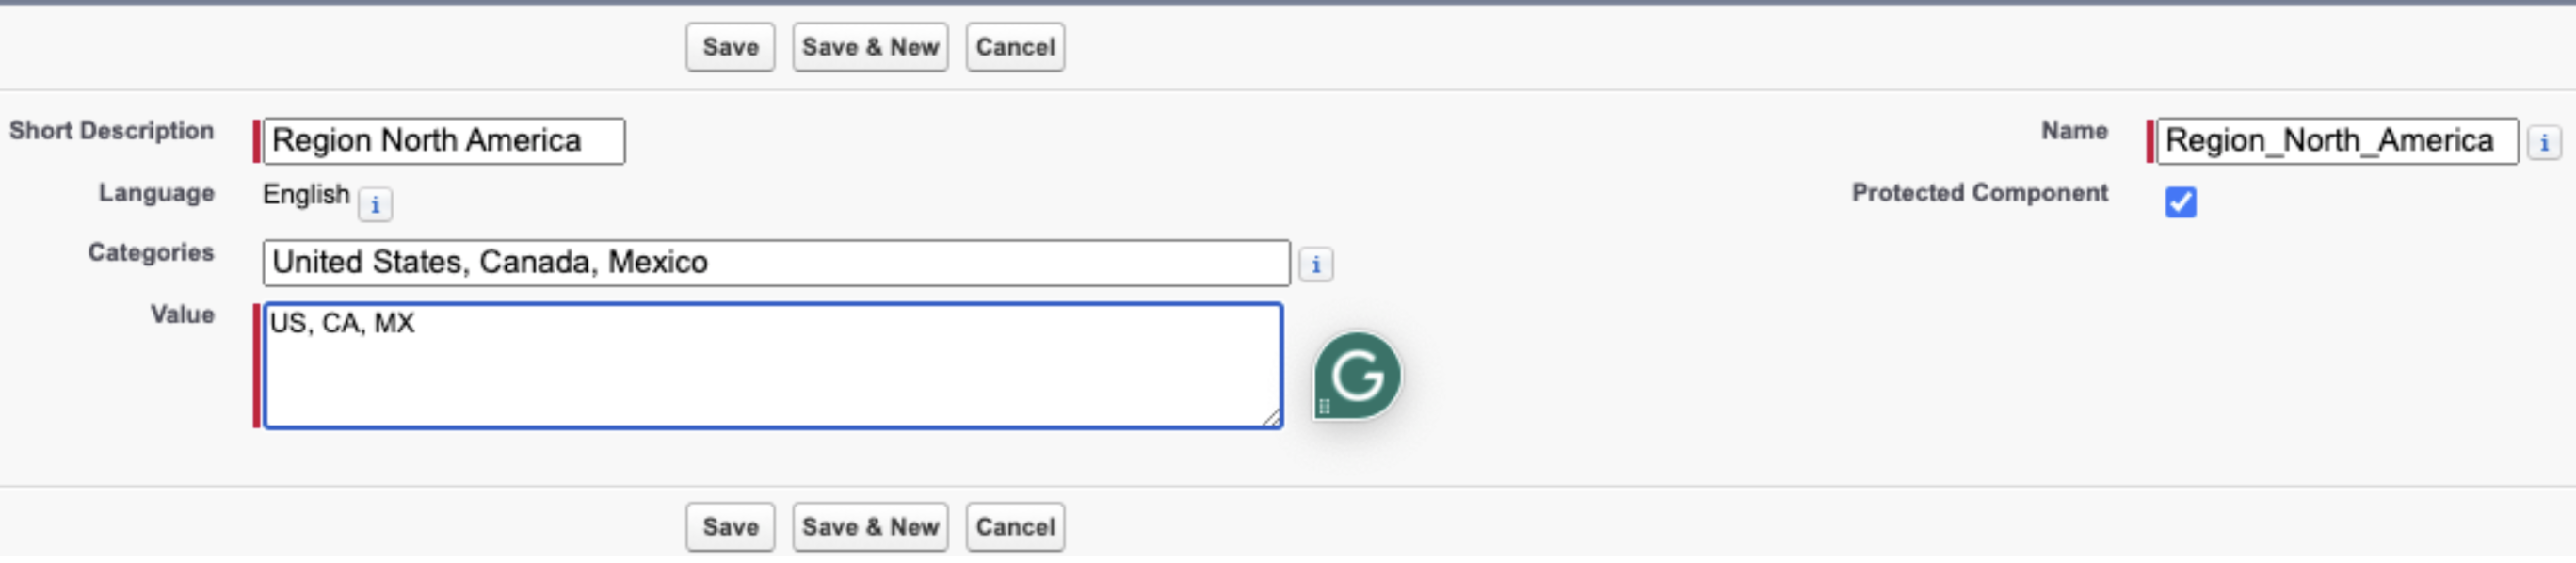Click the Short Description label
Screen dimensions: 2576x563
pyautogui.click(x=112, y=131)
